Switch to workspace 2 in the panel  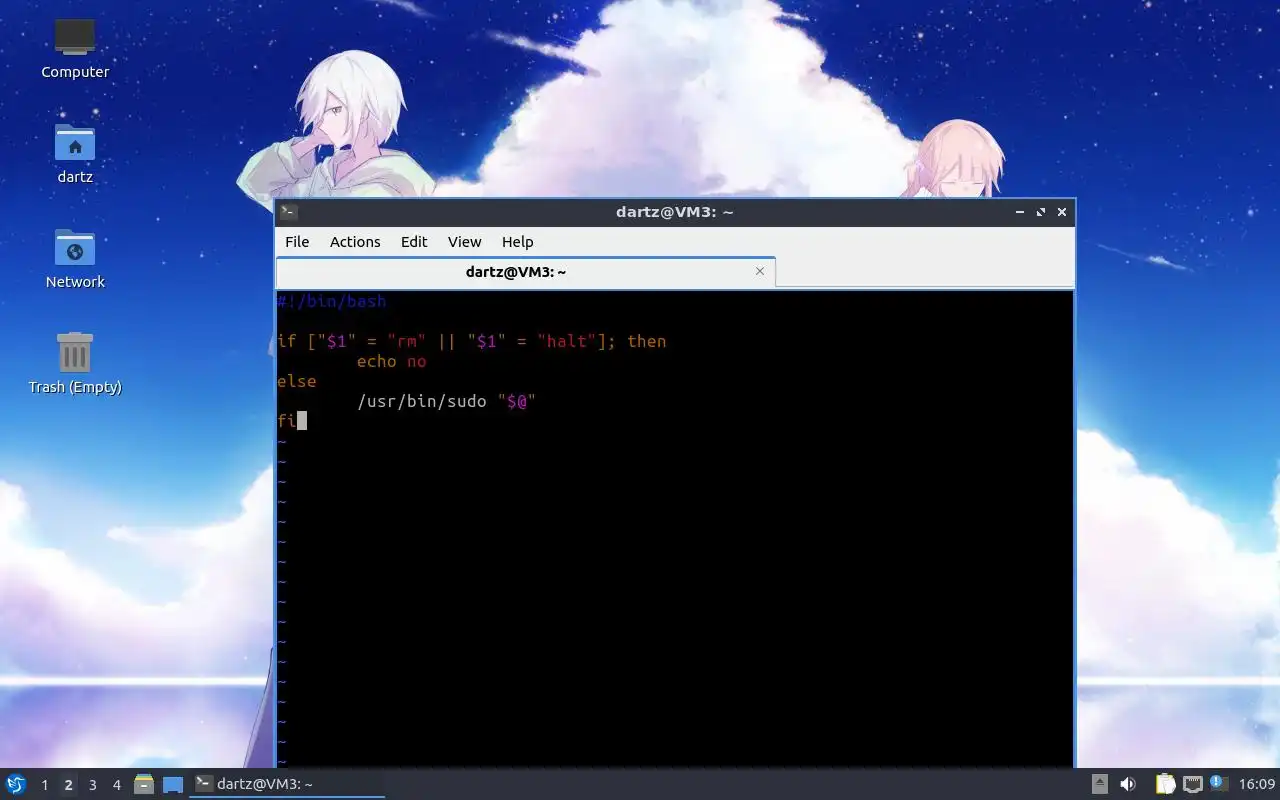68,785
